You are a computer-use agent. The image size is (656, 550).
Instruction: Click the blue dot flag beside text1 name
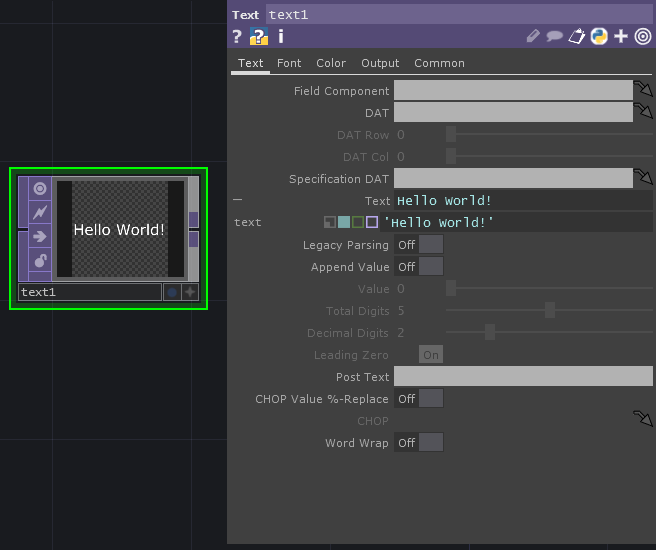tap(172, 292)
